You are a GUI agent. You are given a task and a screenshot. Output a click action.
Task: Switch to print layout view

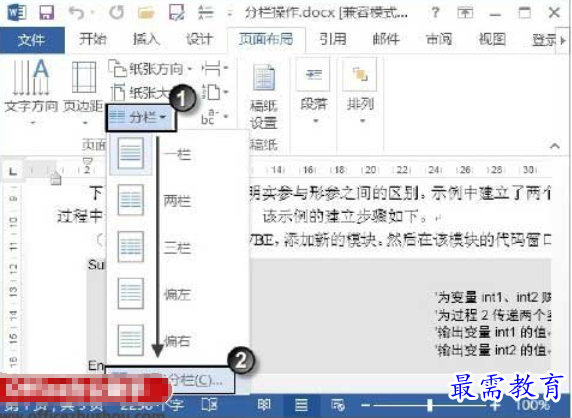(x=301, y=405)
